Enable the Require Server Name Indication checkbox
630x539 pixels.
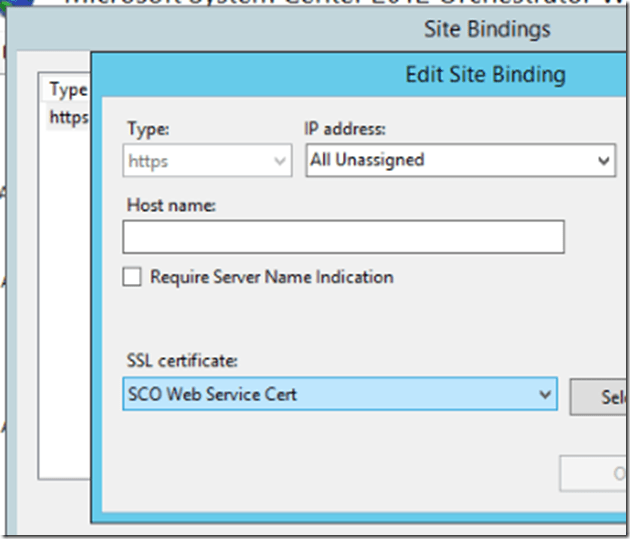tap(132, 277)
